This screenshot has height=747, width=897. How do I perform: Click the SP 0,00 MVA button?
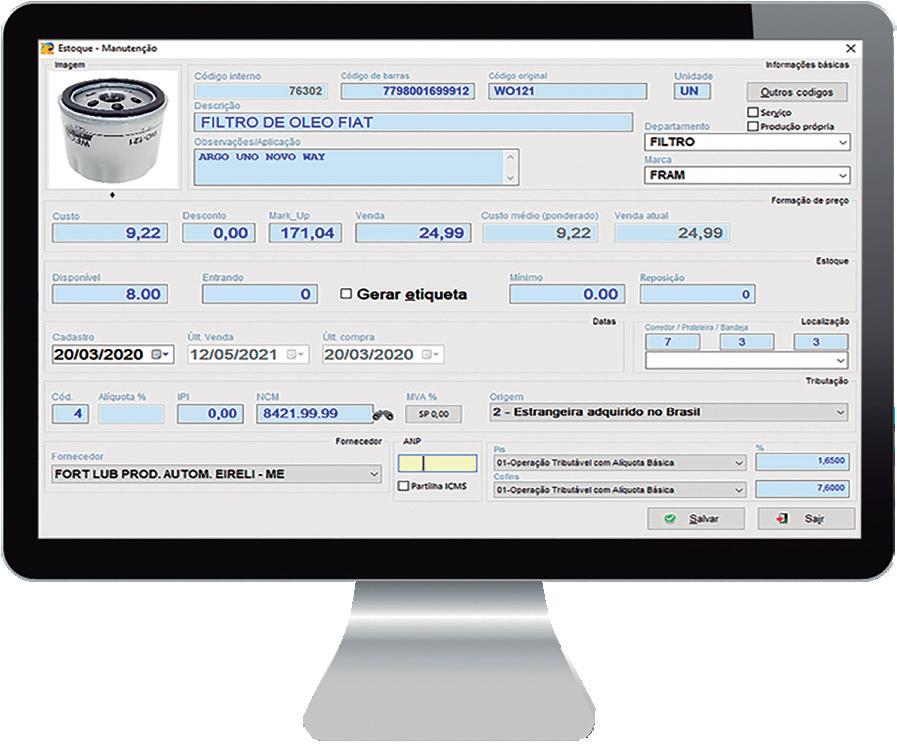pyautogui.click(x=433, y=414)
